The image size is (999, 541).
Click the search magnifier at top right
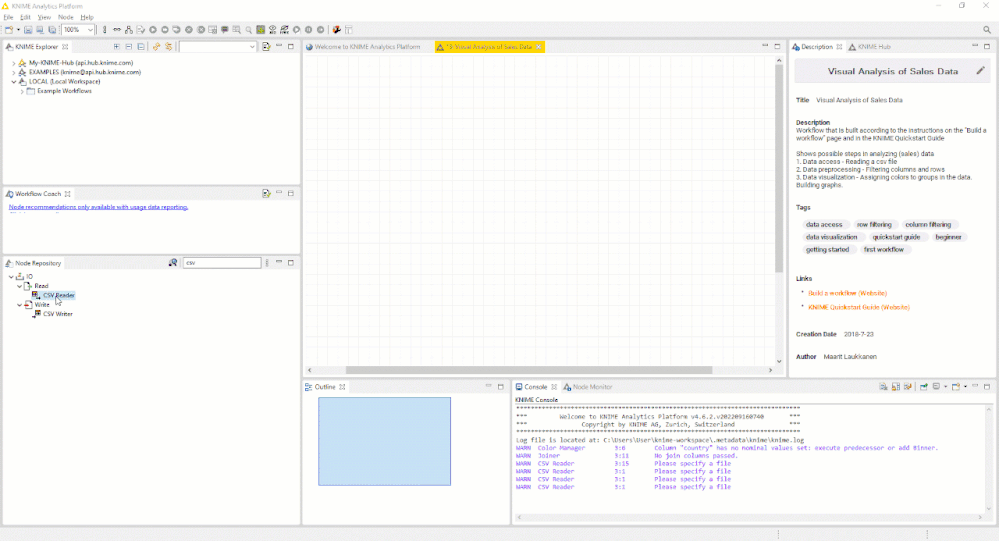(987, 30)
